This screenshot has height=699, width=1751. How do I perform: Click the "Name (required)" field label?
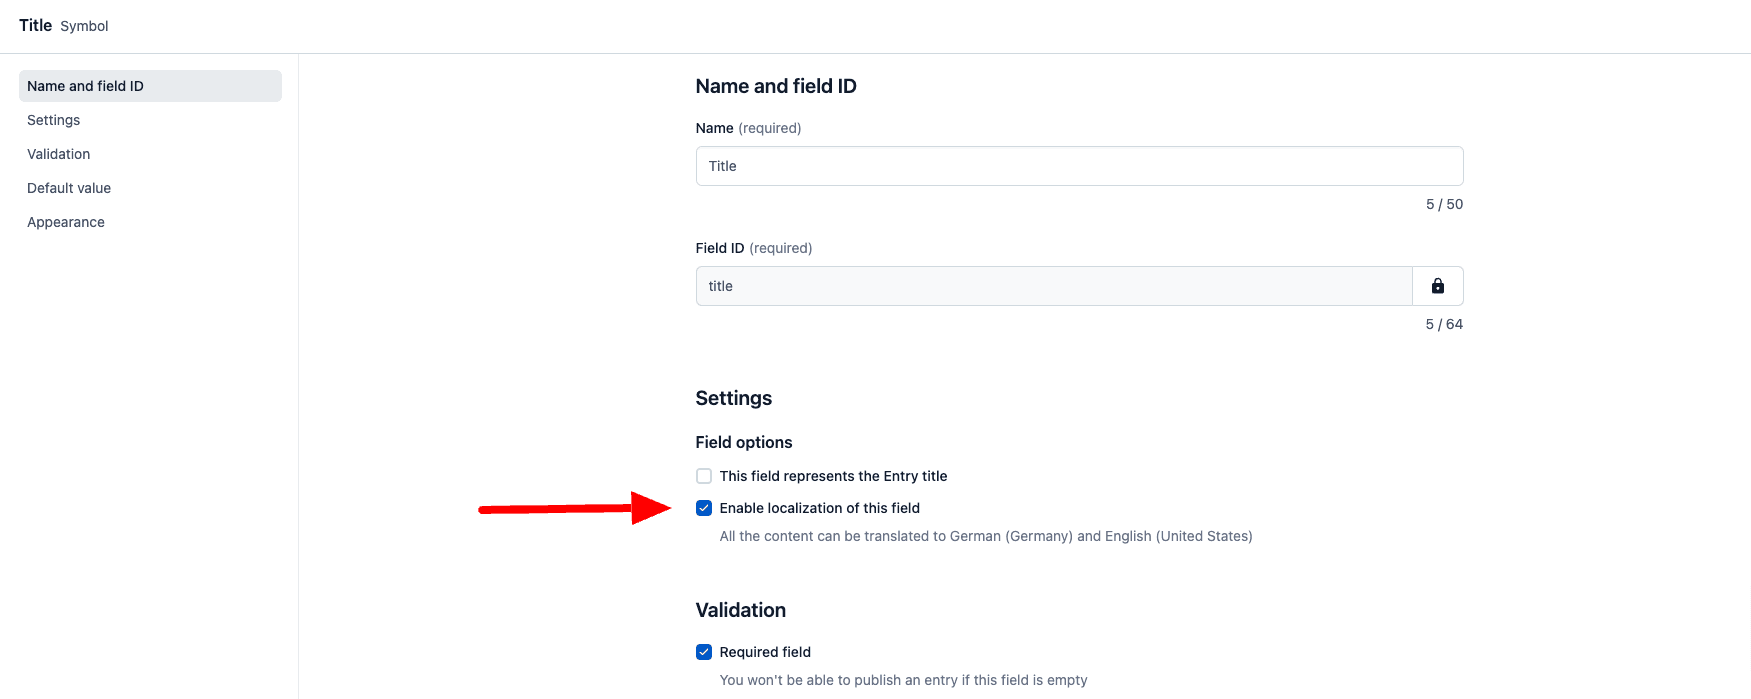pyautogui.click(x=748, y=128)
